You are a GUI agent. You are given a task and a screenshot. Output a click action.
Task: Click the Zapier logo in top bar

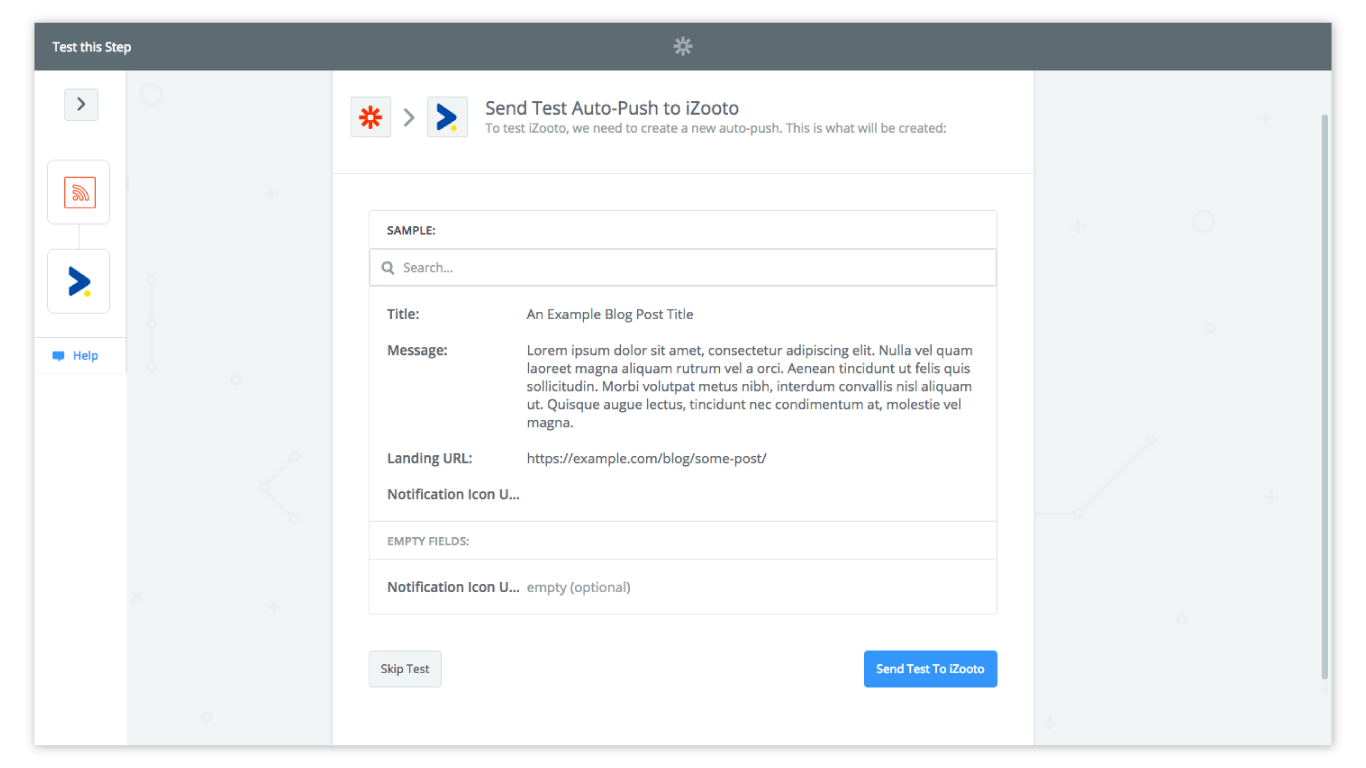[x=683, y=46]
